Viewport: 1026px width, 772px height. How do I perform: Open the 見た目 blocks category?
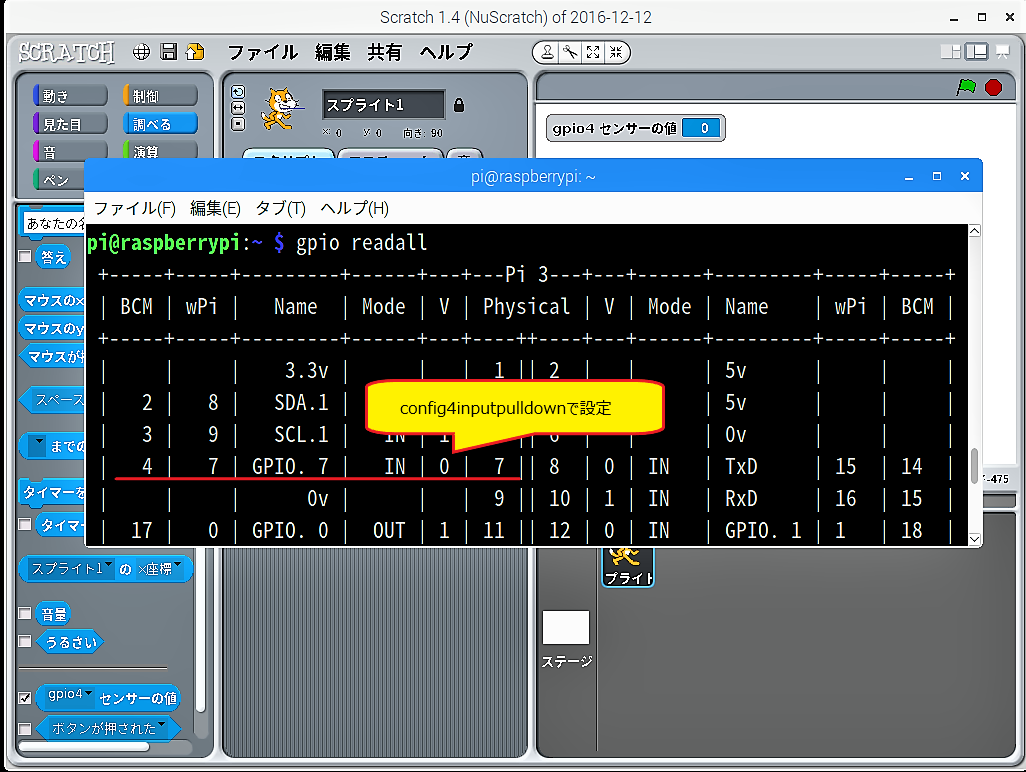[x=70, y=124]
